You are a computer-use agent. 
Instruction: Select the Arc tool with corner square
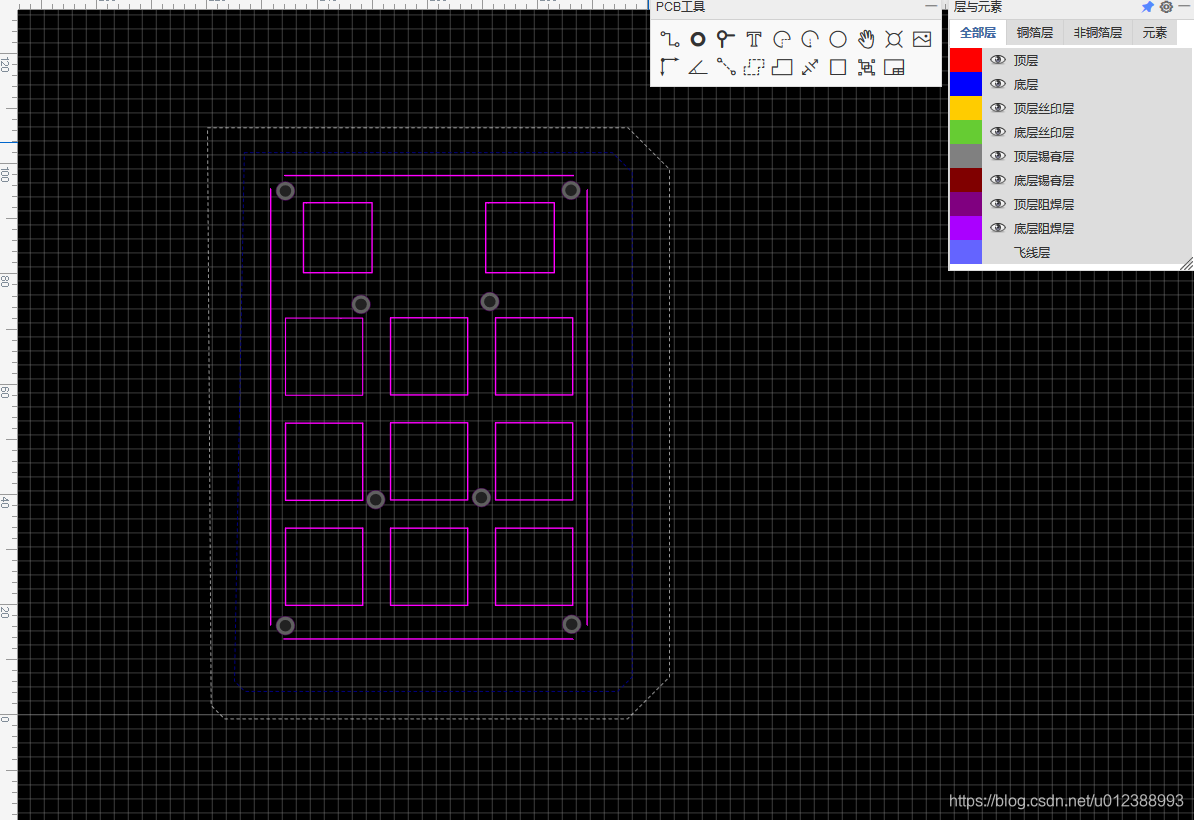(x=782, y=39)
